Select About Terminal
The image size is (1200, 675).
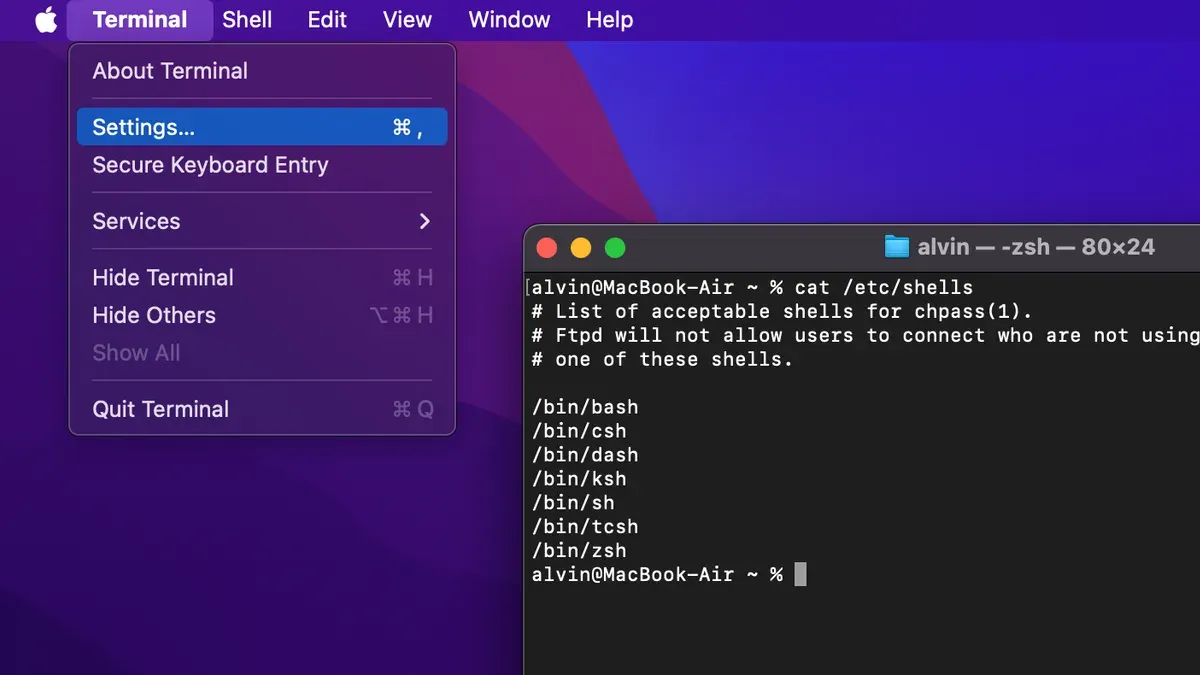[262, 71]
